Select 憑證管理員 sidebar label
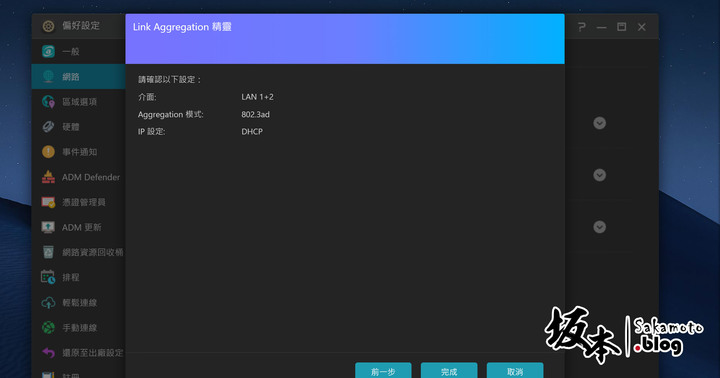Screen dimensions: 720x378 (84, 202)
